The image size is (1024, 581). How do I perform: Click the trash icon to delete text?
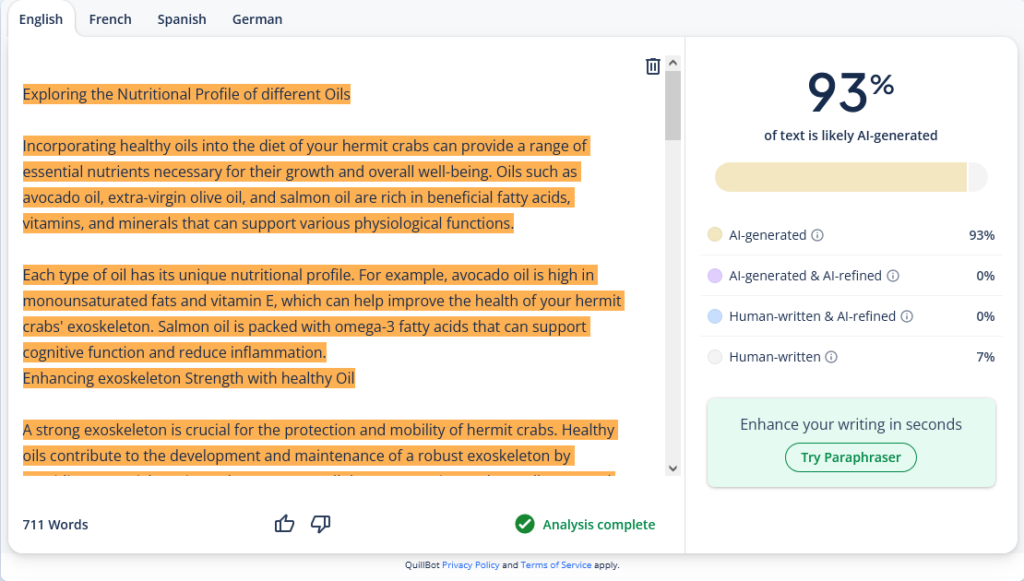click(x=653, y=66)
